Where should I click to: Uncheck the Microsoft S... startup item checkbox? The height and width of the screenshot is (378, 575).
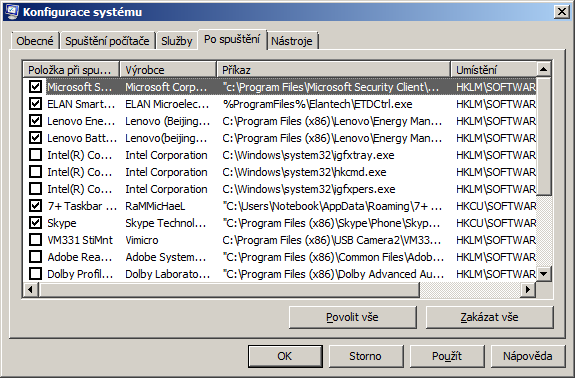pos(35,87)
